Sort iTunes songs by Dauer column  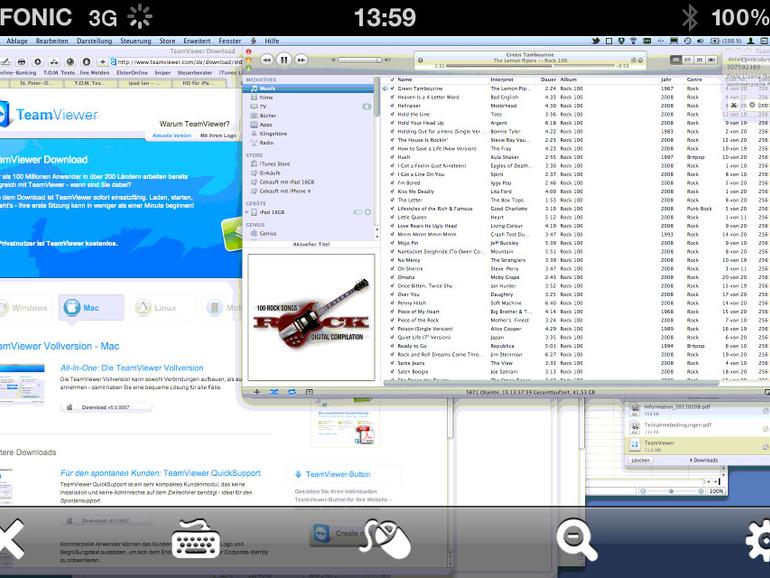click(548, 79)
